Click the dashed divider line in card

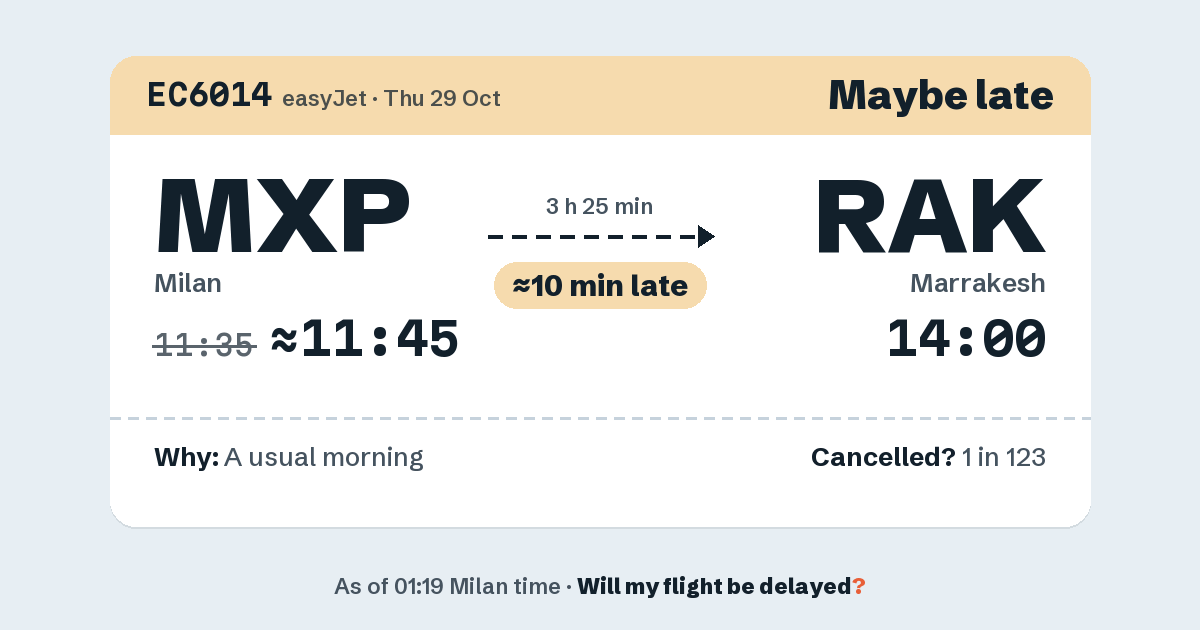pos(600,418)
